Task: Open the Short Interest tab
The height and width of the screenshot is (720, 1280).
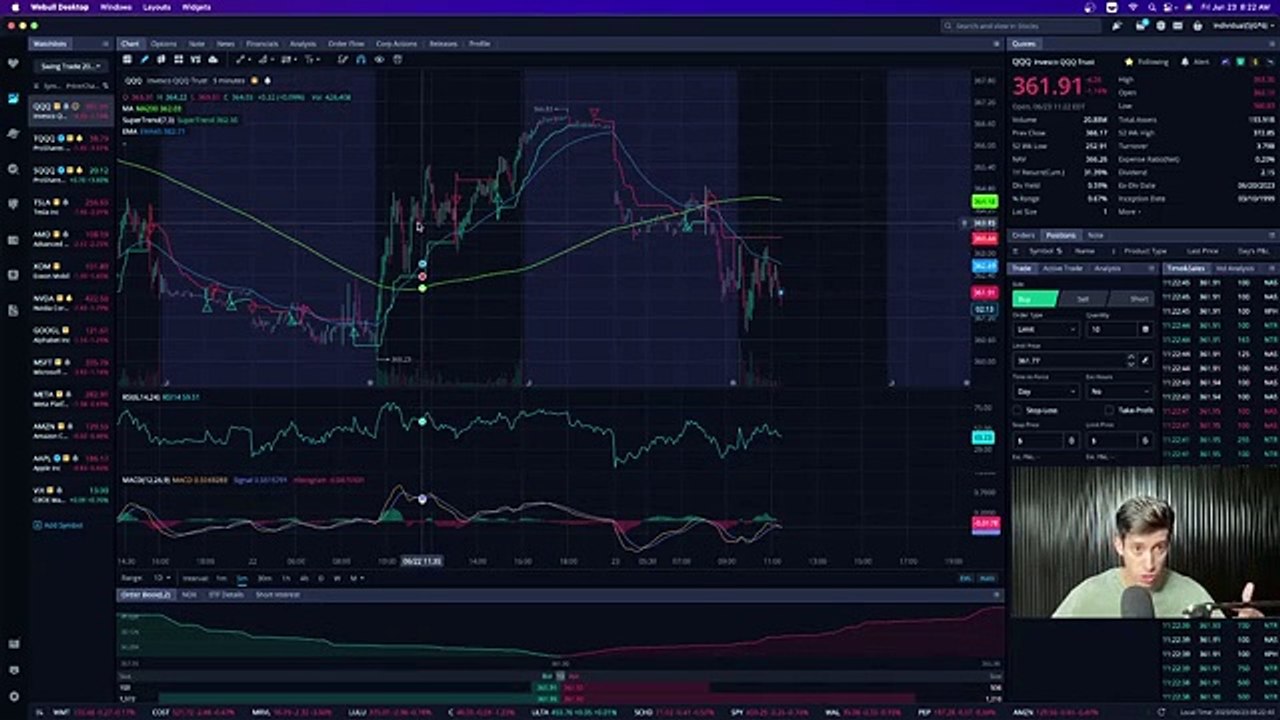Action: click(277, 595)
